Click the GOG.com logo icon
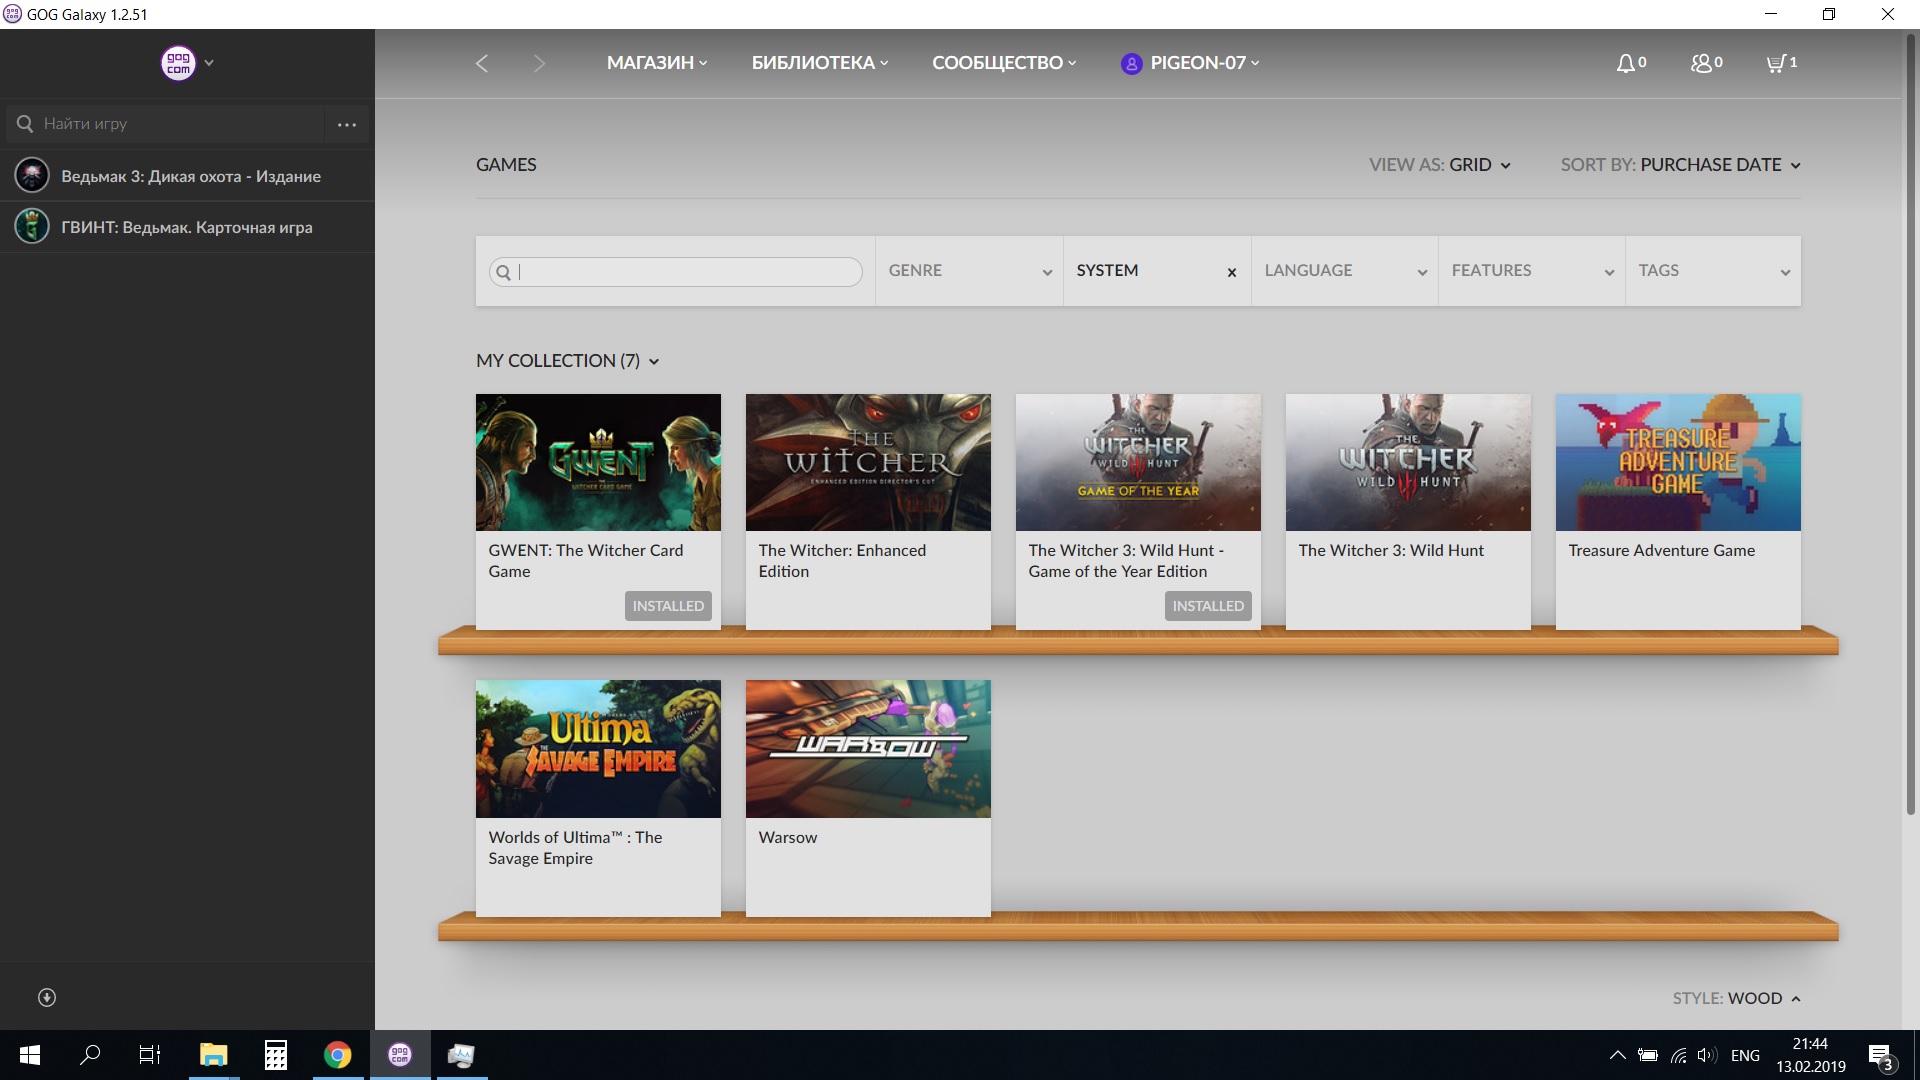Image resolution: width=1920 pixels, height=1080 pixels. pyautogui.click(x=178, y=63)
